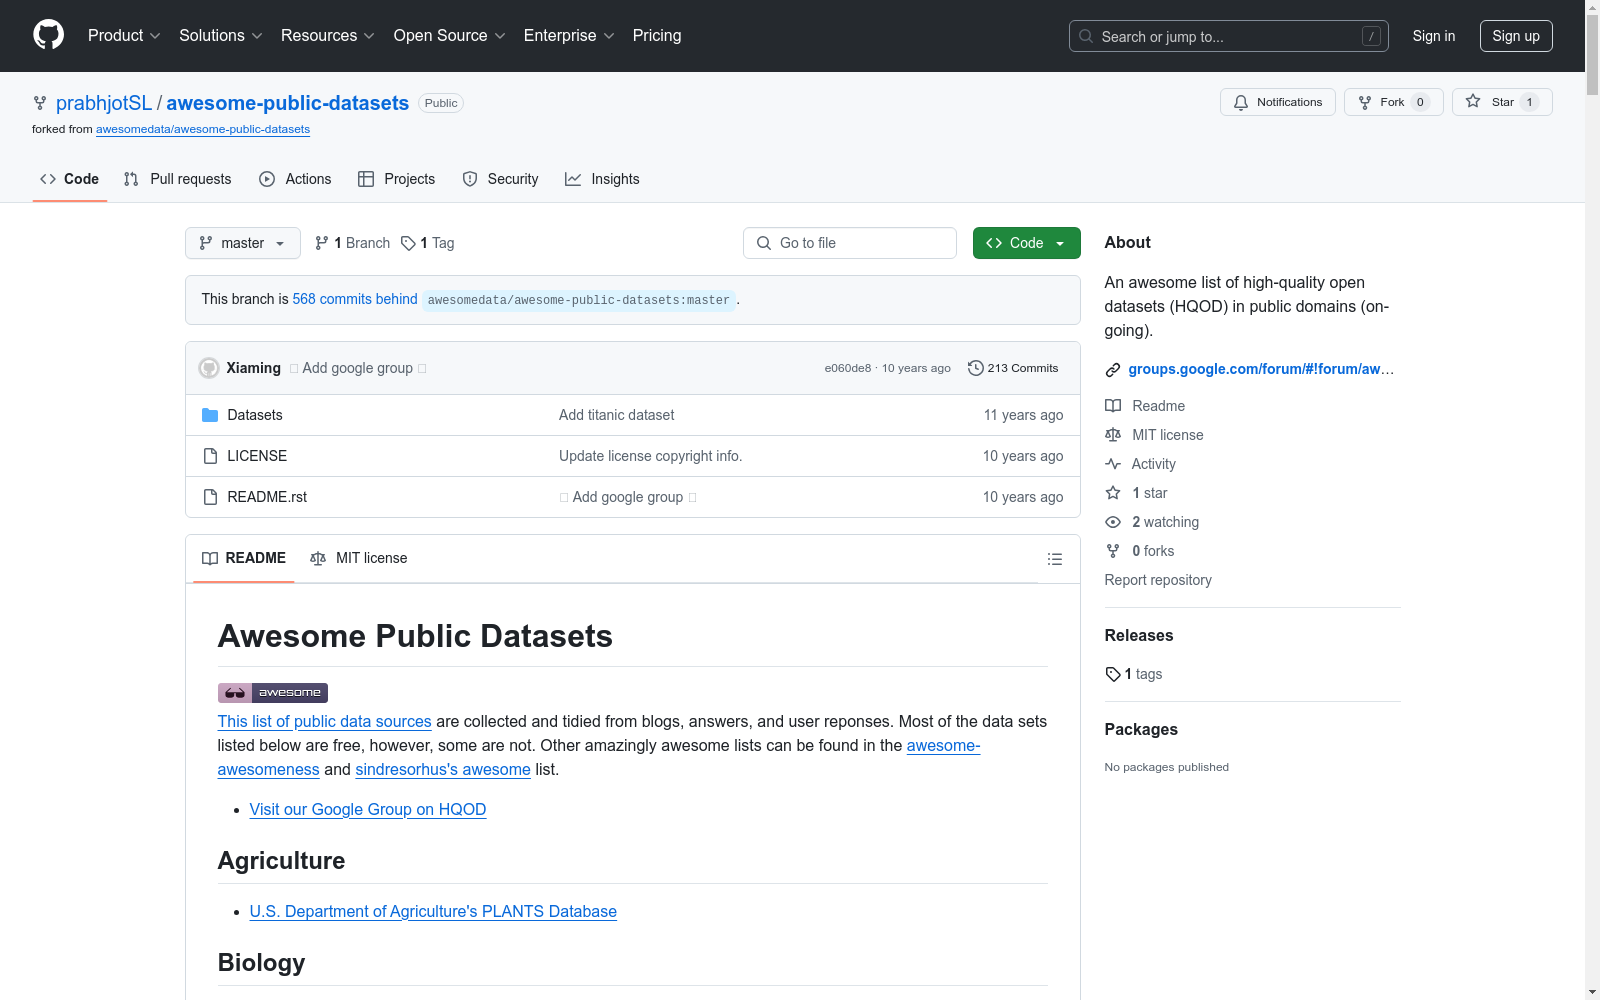Image resolution: width=1600 pixels, height=1000 pixels.
Task: Open the Resources dropdown menu
Action: point(328,35)
